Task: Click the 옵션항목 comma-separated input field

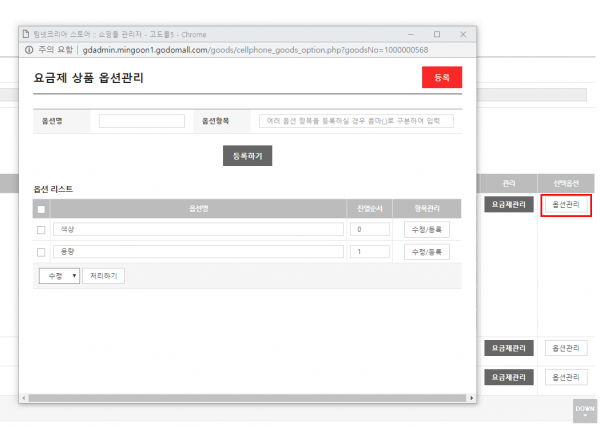Action: pyautogui.click(x=356, y=121)
